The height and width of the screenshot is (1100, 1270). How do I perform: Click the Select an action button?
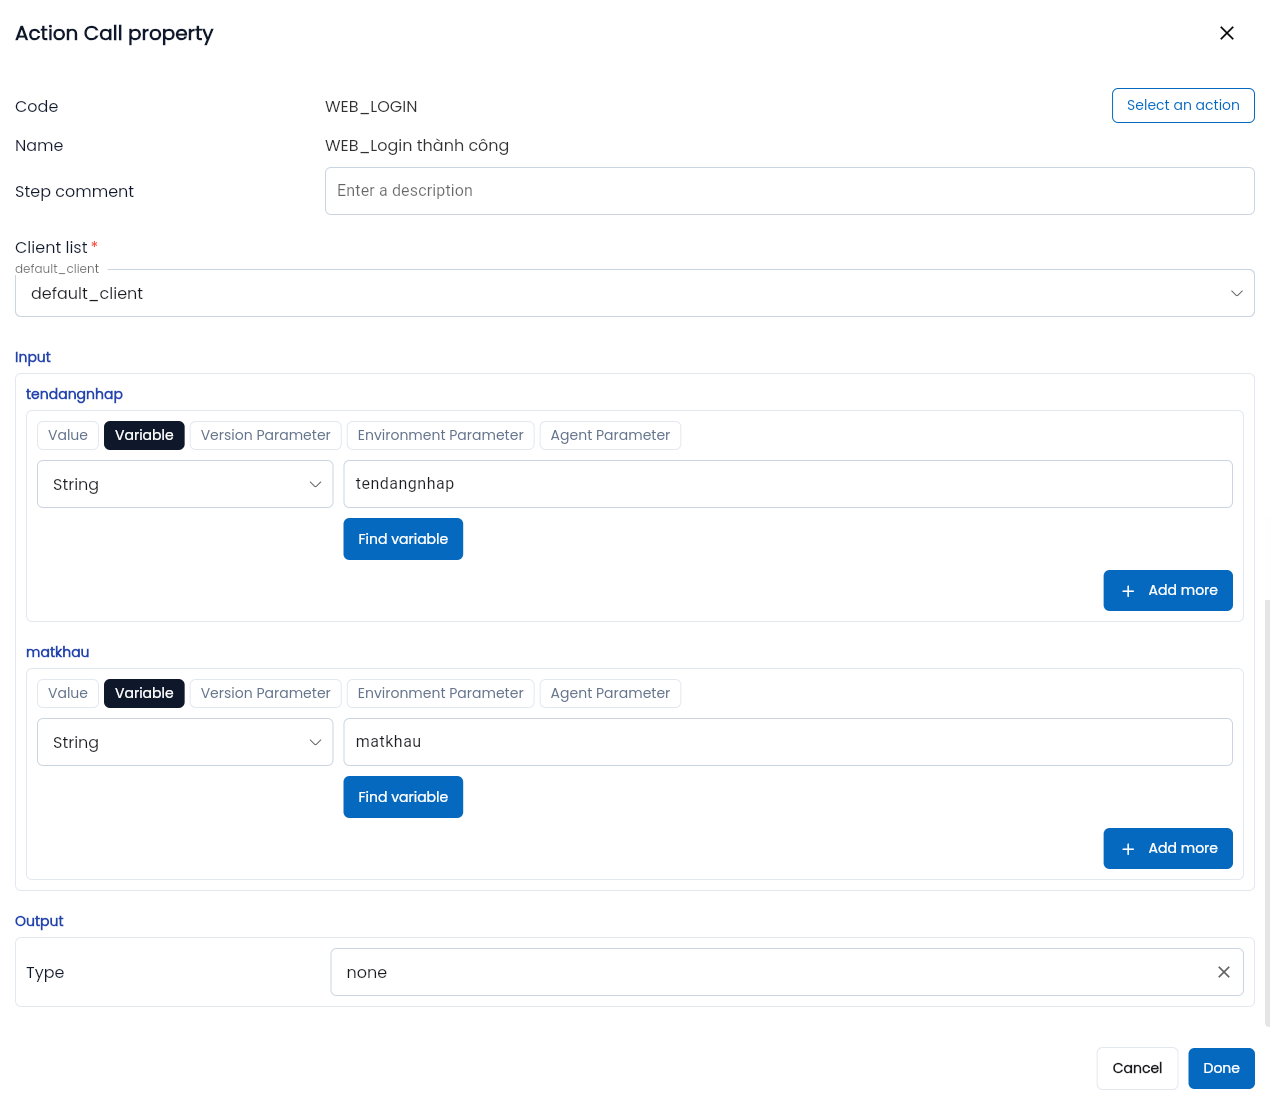[x=1183, y=105]
